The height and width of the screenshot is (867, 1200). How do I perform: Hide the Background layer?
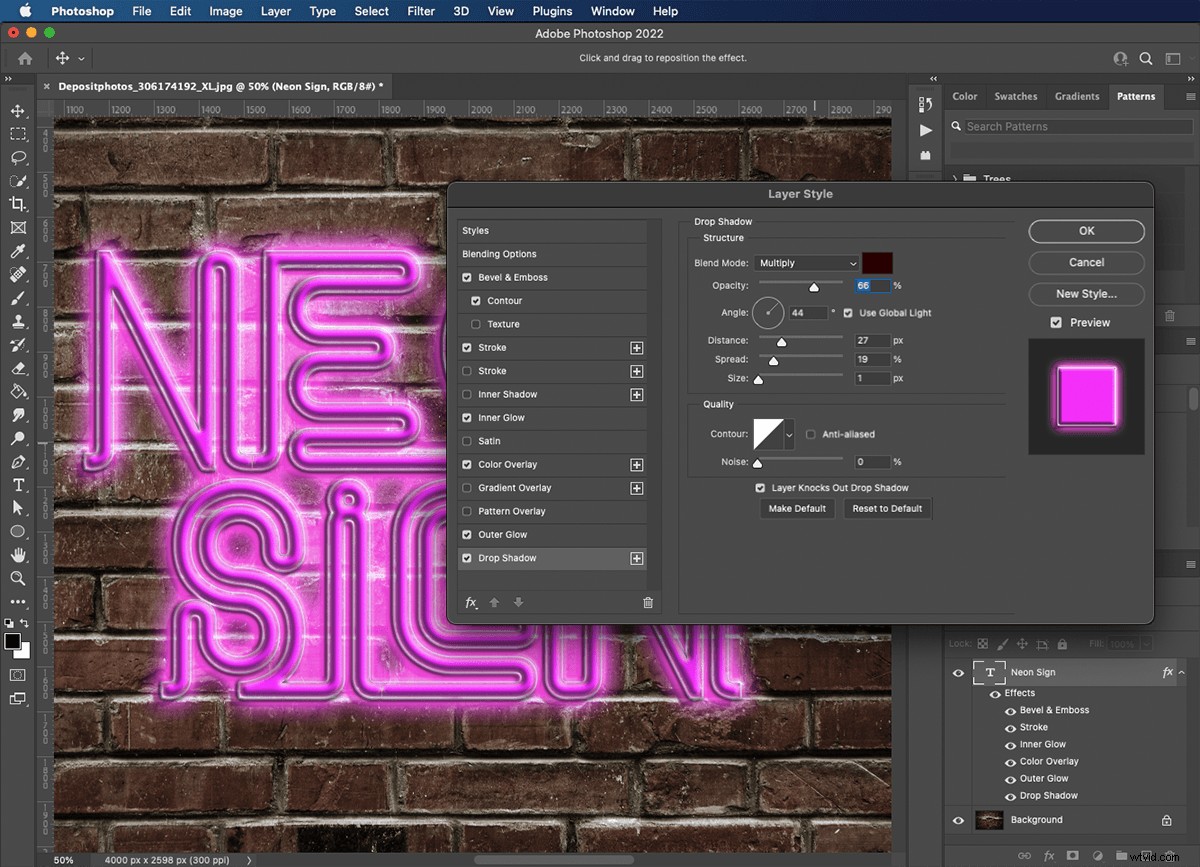pyautogui.click(x=958, y=819)
